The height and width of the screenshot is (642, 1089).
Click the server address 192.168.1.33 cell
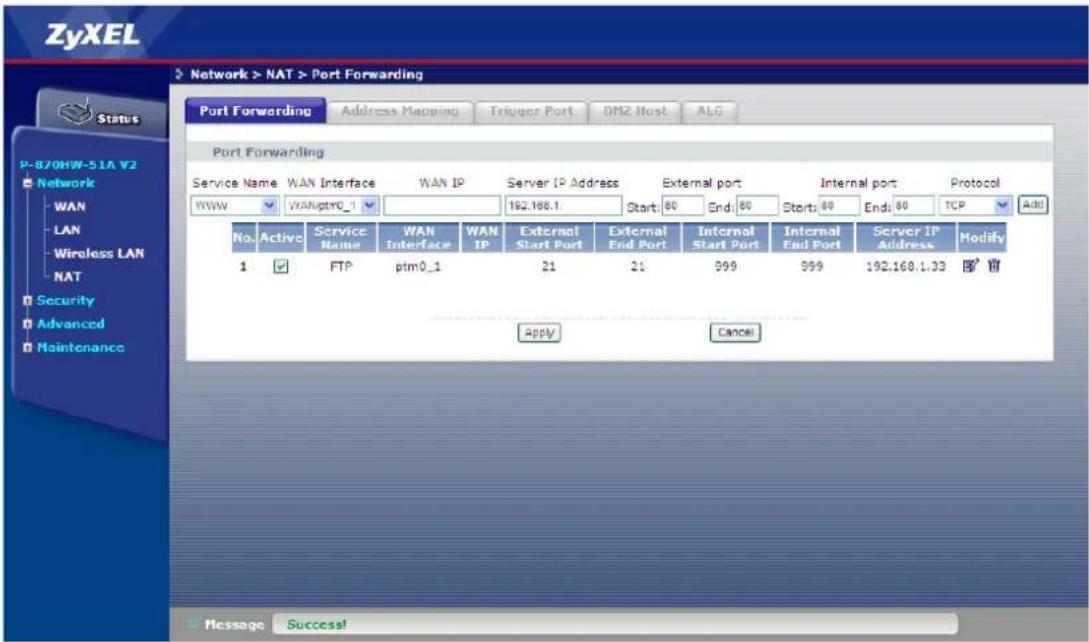click(906, 266)
